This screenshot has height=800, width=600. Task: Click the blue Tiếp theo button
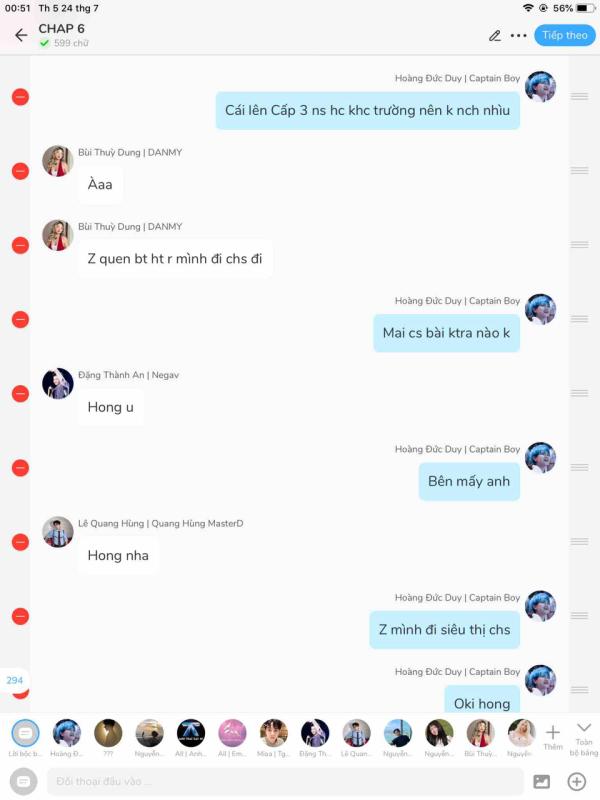(x=564, y=35)
